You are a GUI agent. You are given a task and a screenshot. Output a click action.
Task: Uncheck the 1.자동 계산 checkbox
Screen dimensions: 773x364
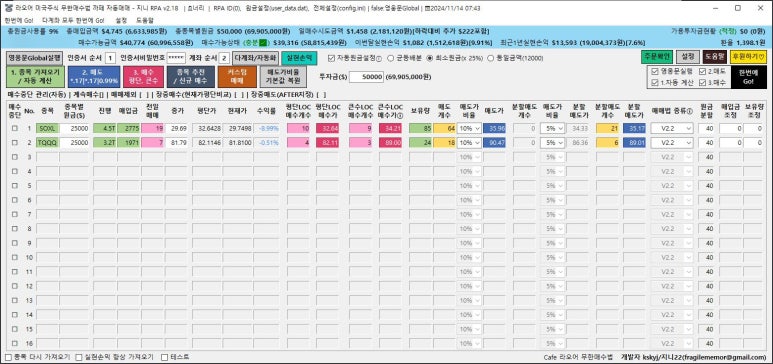[x=655, y=82]
